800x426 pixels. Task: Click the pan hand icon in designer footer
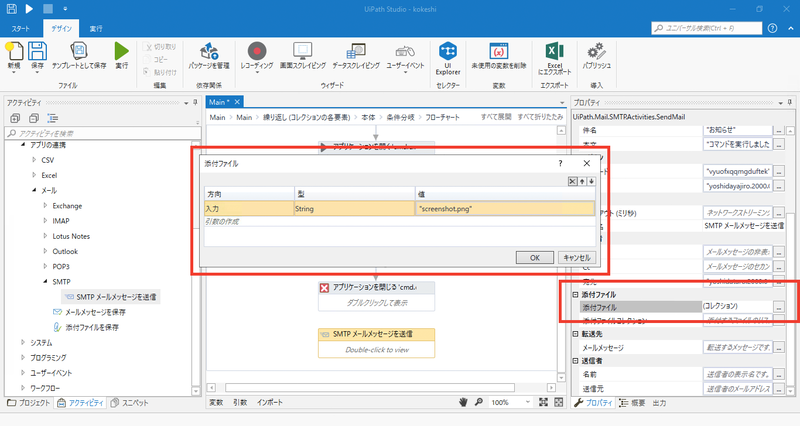[x=463, y=403]
